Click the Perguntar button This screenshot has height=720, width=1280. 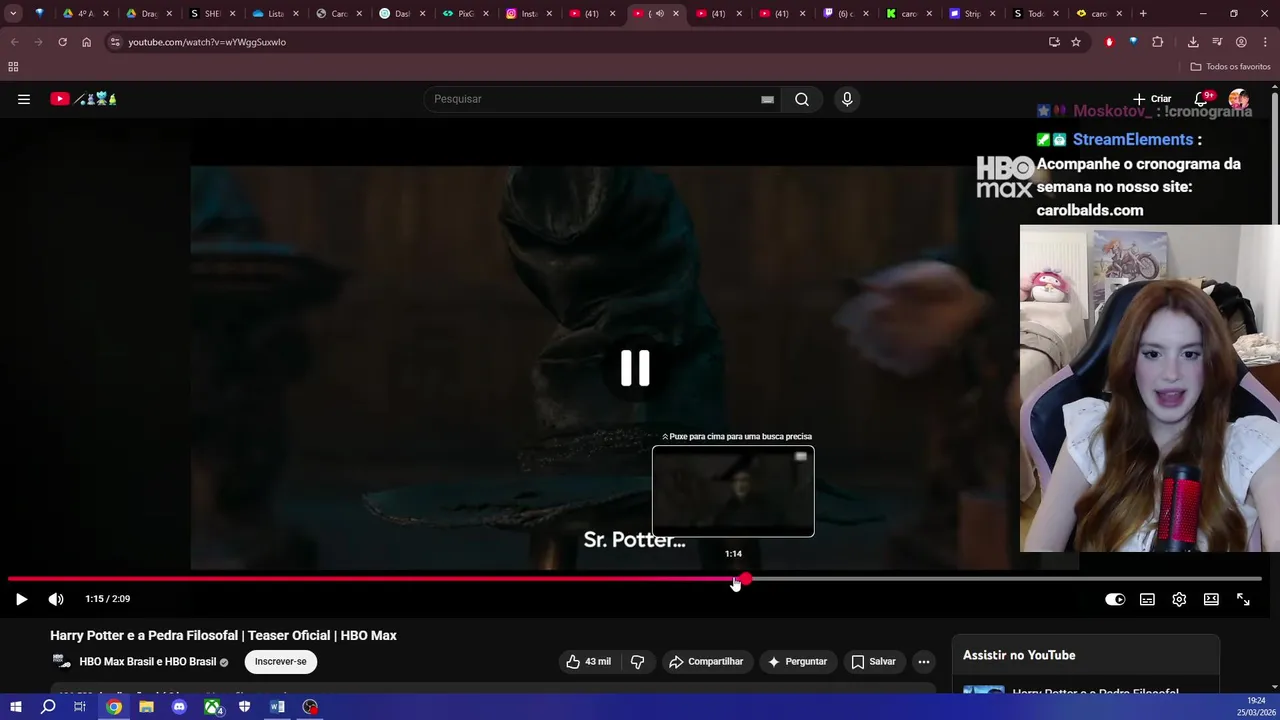tap(797, 662)
